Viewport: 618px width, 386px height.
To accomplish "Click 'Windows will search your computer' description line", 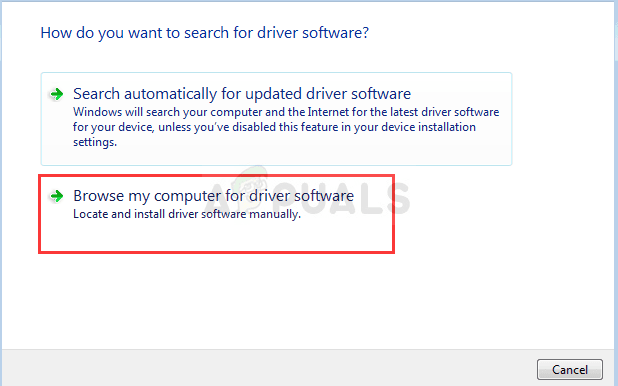I will pyautogui.click(x=286, y=112).
